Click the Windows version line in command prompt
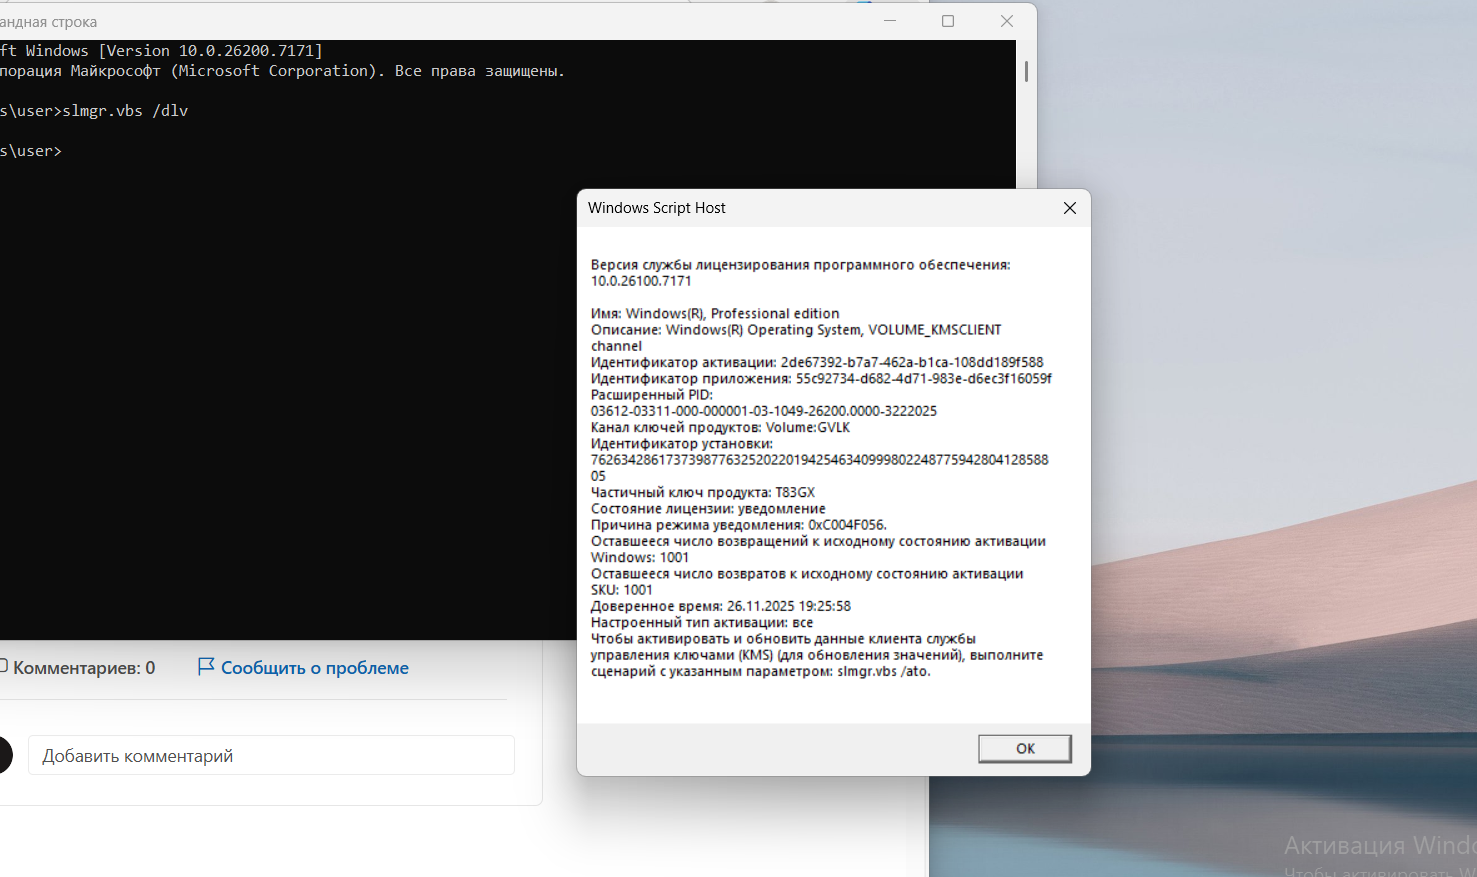The image size is (1477, 877). tap(162, 51)
